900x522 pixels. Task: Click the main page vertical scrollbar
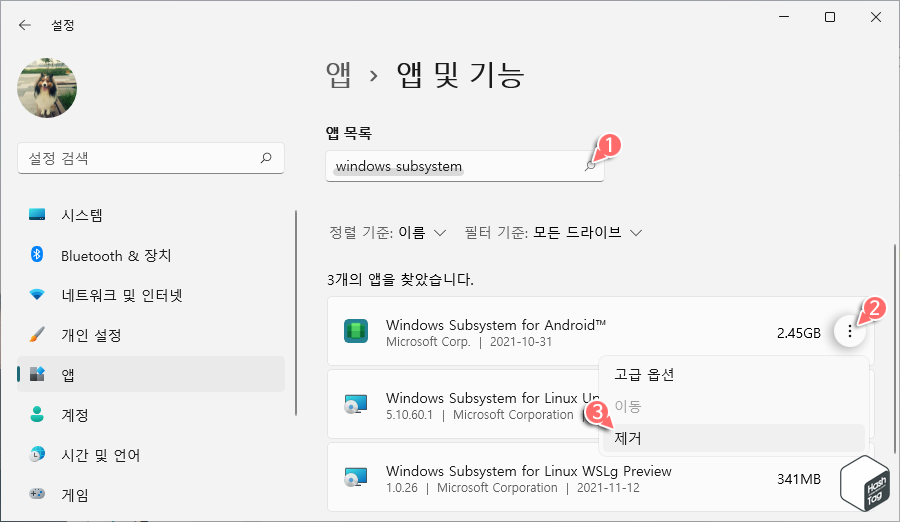[894, 349]
